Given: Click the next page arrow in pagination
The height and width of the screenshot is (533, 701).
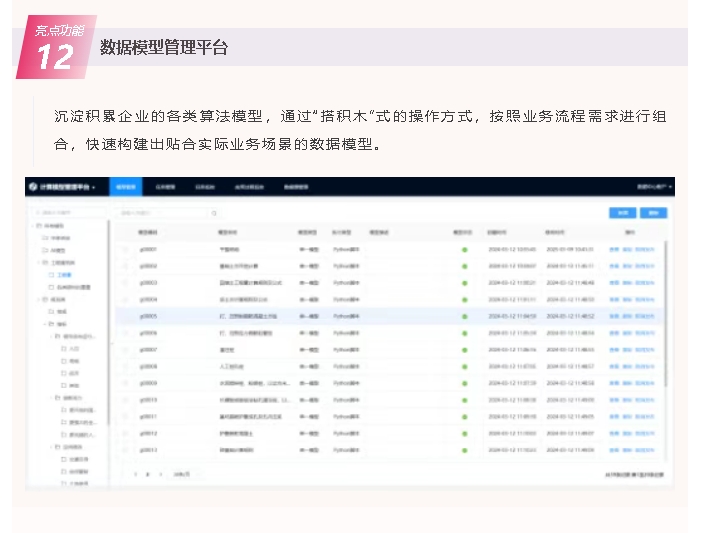Looking at the screenshot, I should tap(161, 473).
